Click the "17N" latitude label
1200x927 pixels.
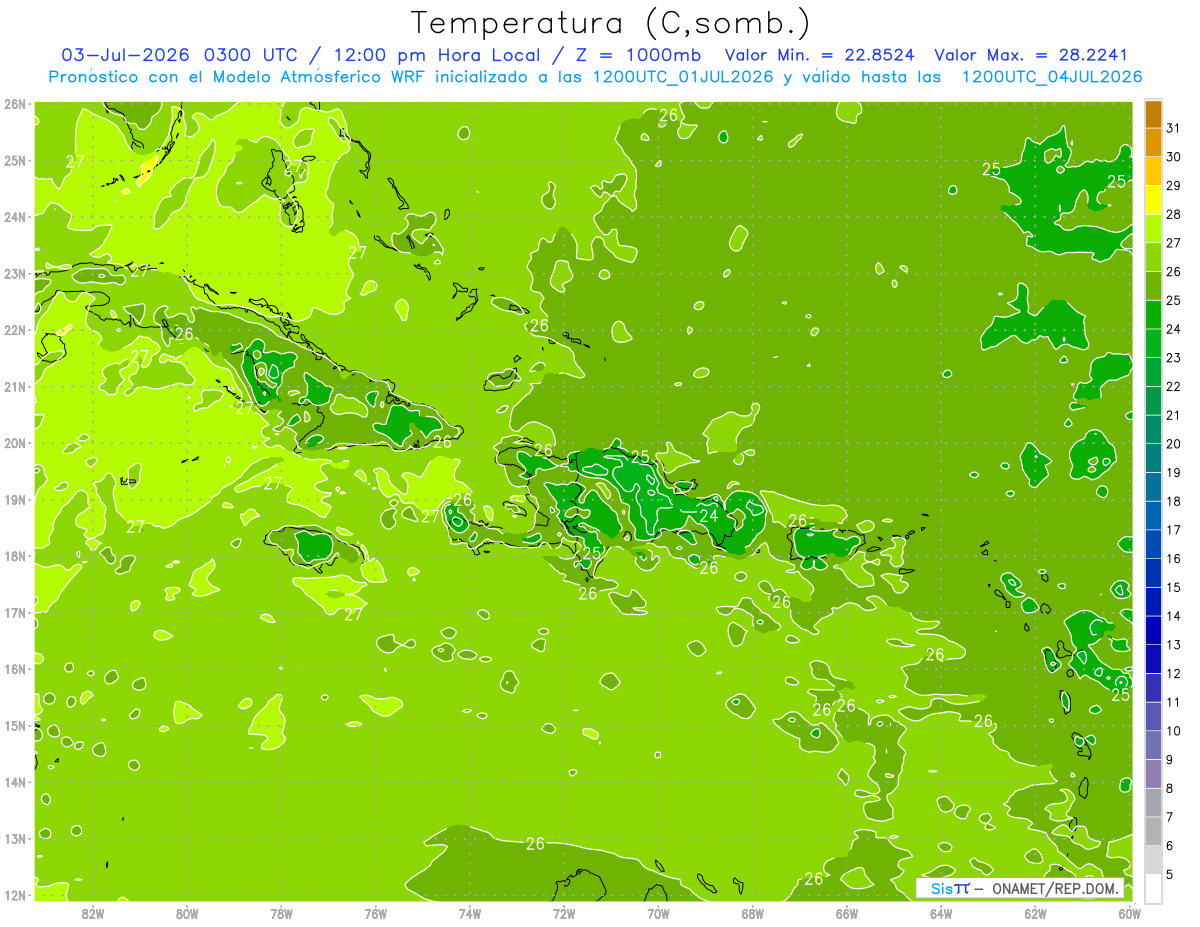(x=15, y=613)
